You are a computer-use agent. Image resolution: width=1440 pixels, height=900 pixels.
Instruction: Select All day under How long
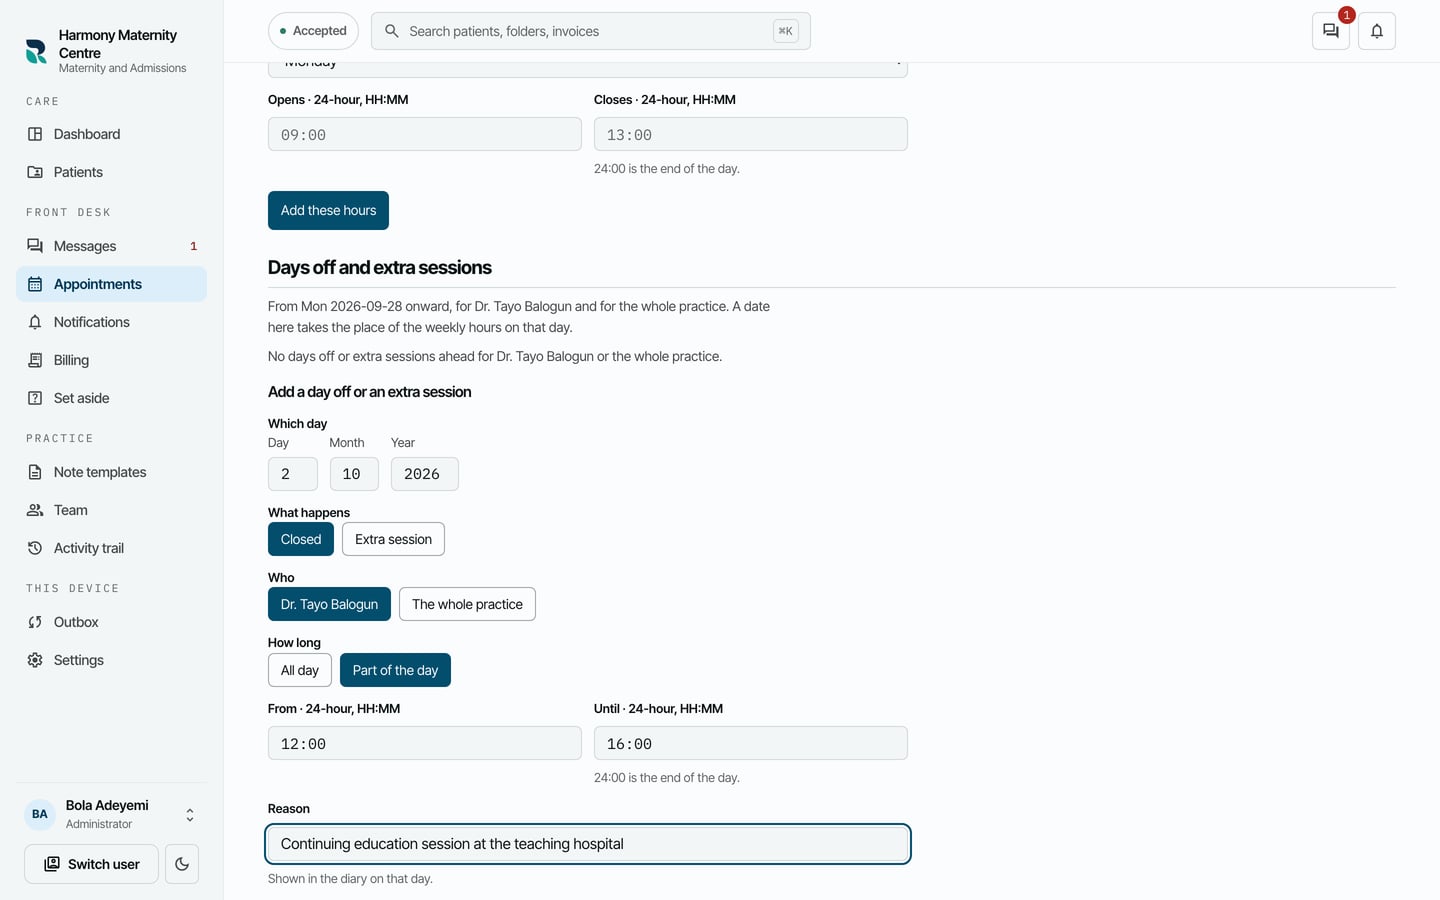(x=300, y=670)
